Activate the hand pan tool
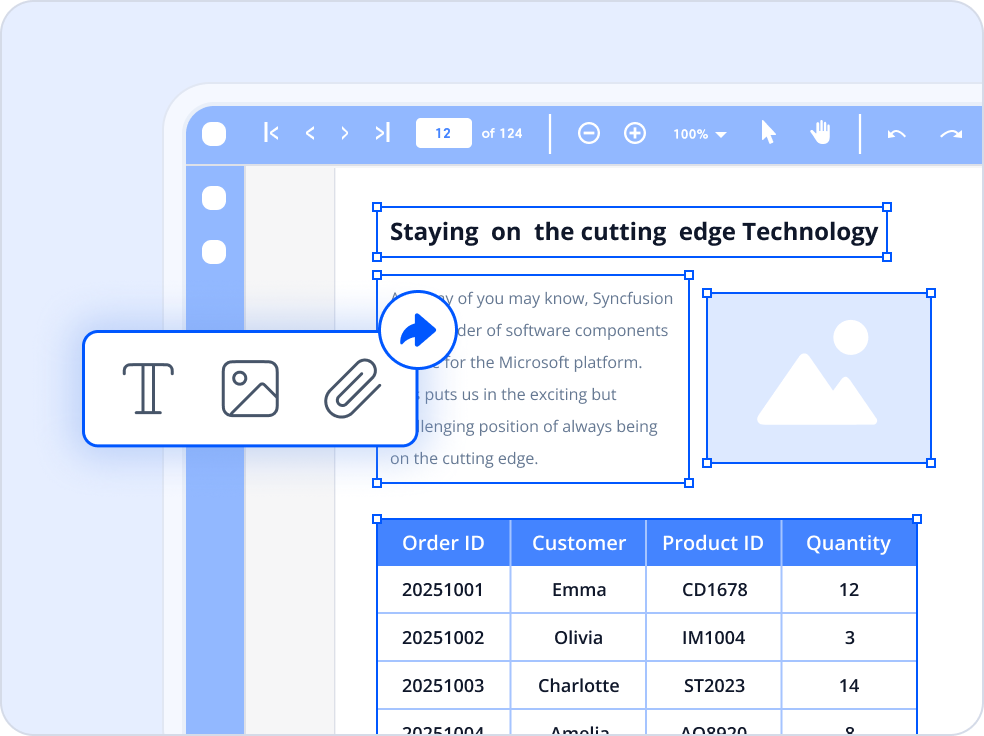Viewport: 984px width, 736px height. click(820, 132)
